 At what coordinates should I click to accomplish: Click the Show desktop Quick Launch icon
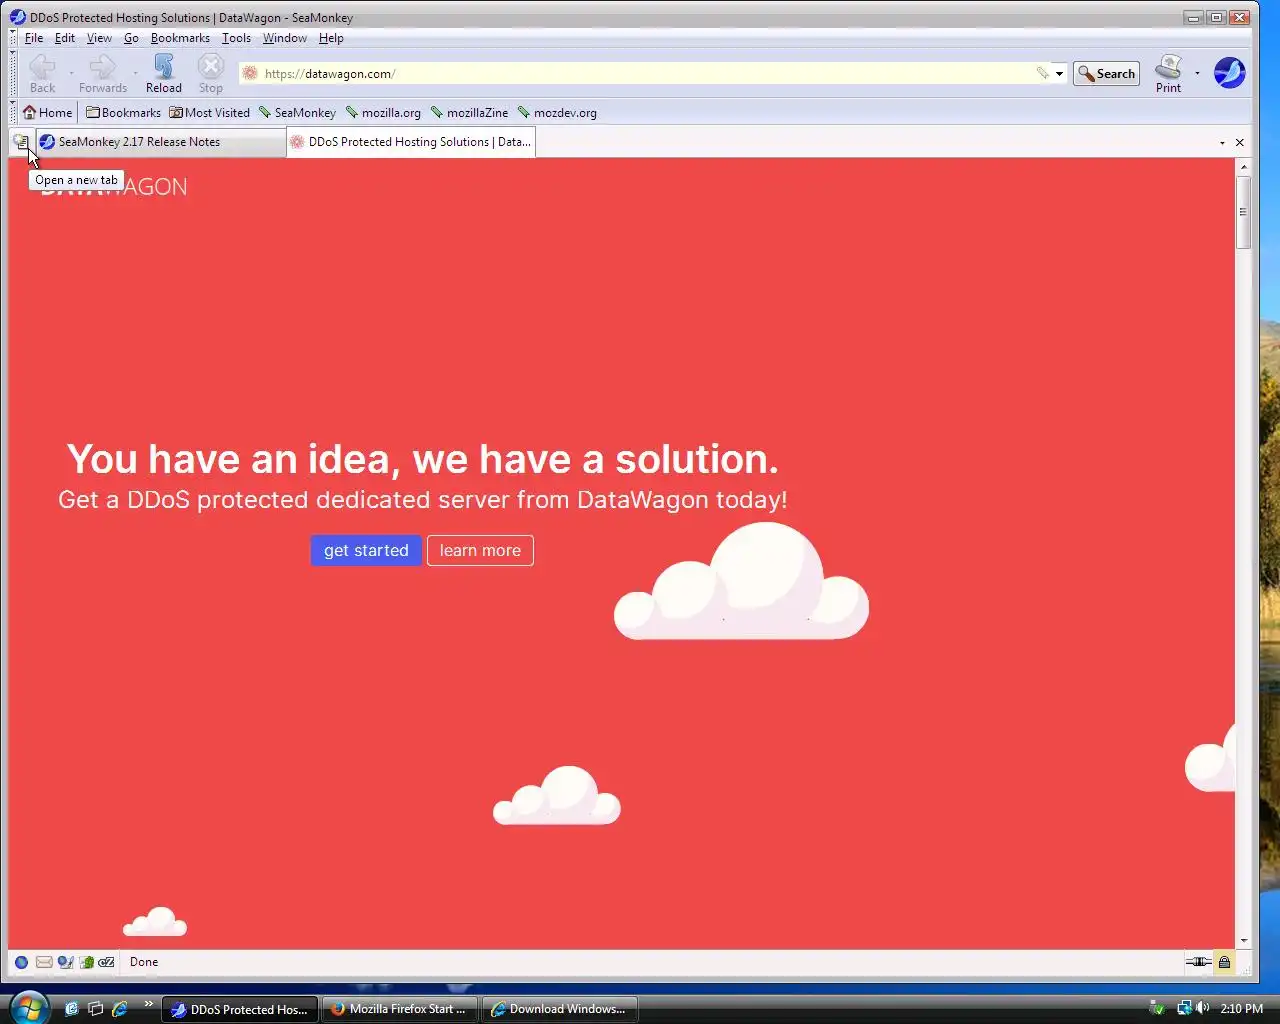coord(72,1009)
